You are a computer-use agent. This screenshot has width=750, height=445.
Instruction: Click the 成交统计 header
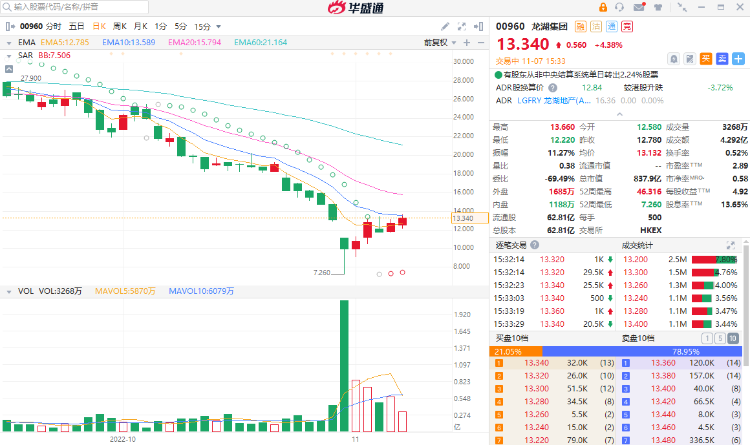pyautogui.click(x=637, y=245)
